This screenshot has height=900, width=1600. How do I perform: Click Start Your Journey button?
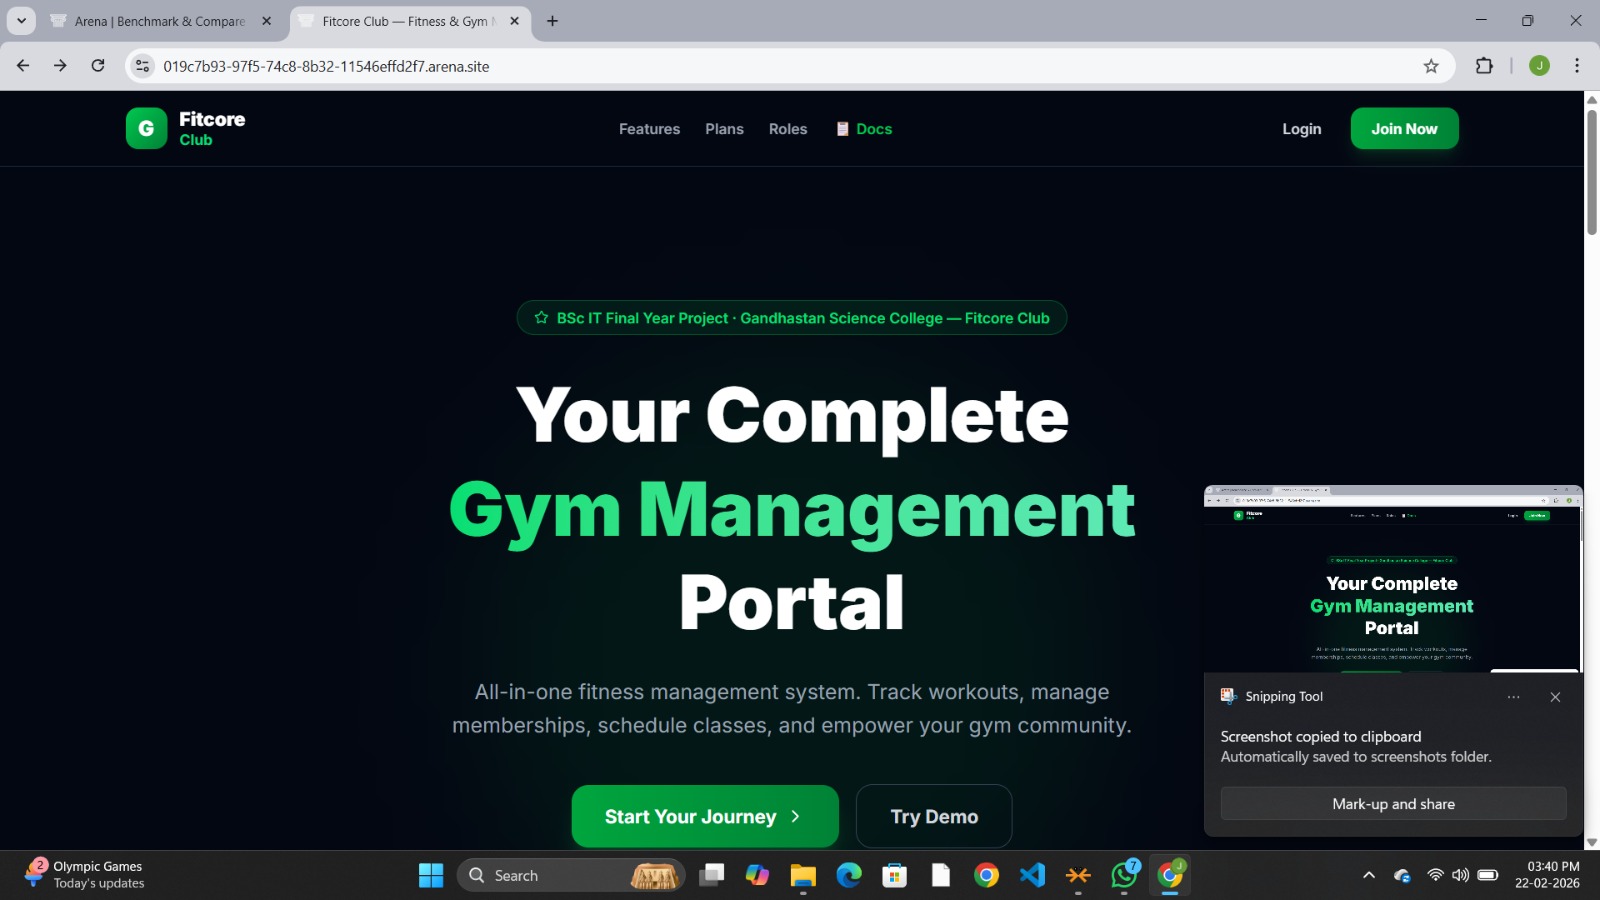[705, 816]
